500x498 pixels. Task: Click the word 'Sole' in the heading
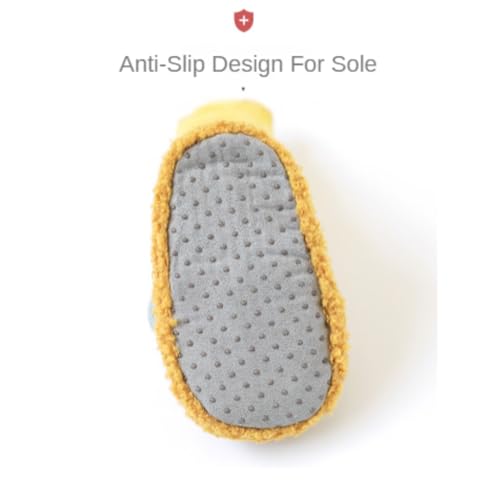[354, 63]
